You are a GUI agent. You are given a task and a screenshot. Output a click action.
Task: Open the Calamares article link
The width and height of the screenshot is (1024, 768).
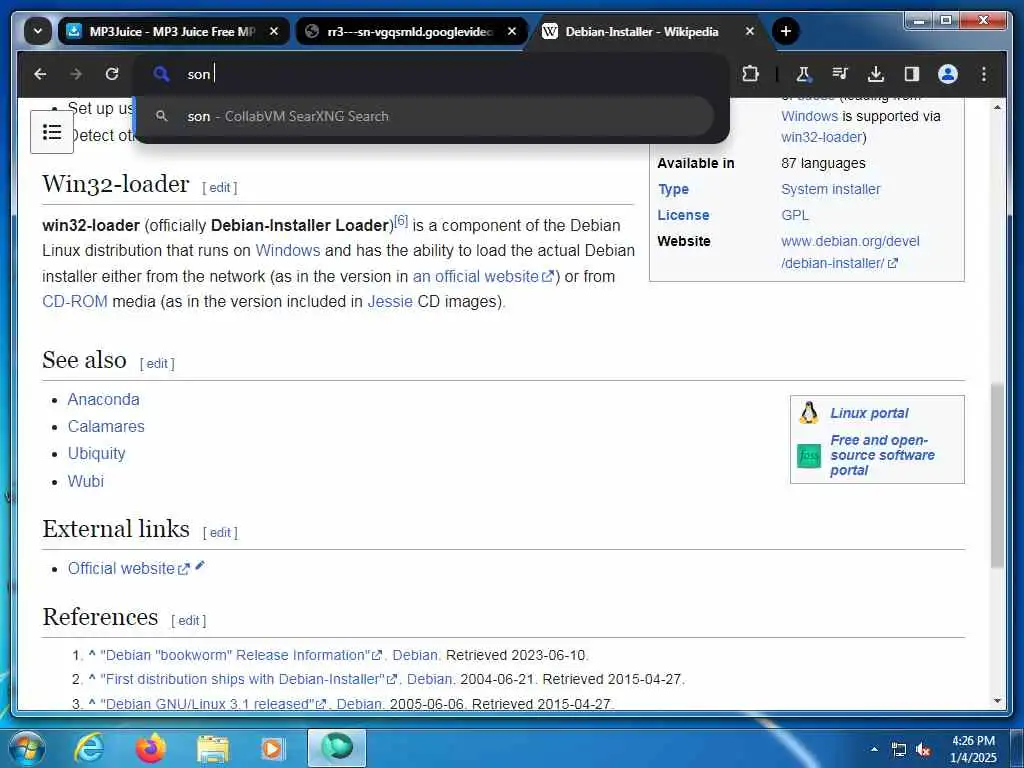point(106,426)
